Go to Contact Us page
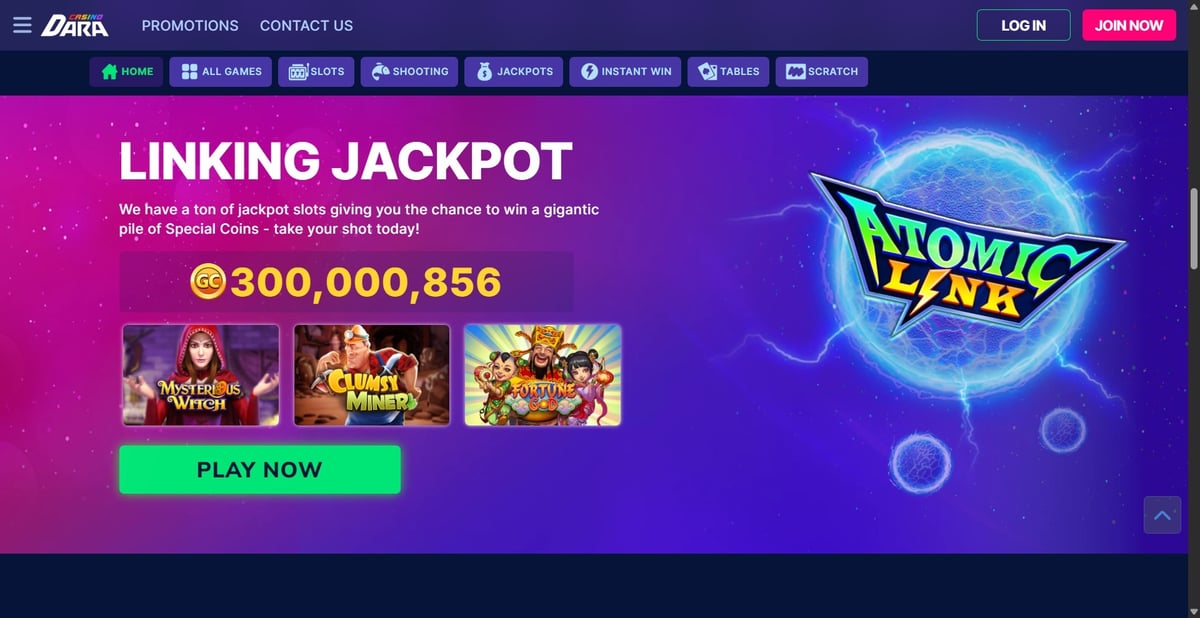1200x618 pixels. (x=306, y=25)
